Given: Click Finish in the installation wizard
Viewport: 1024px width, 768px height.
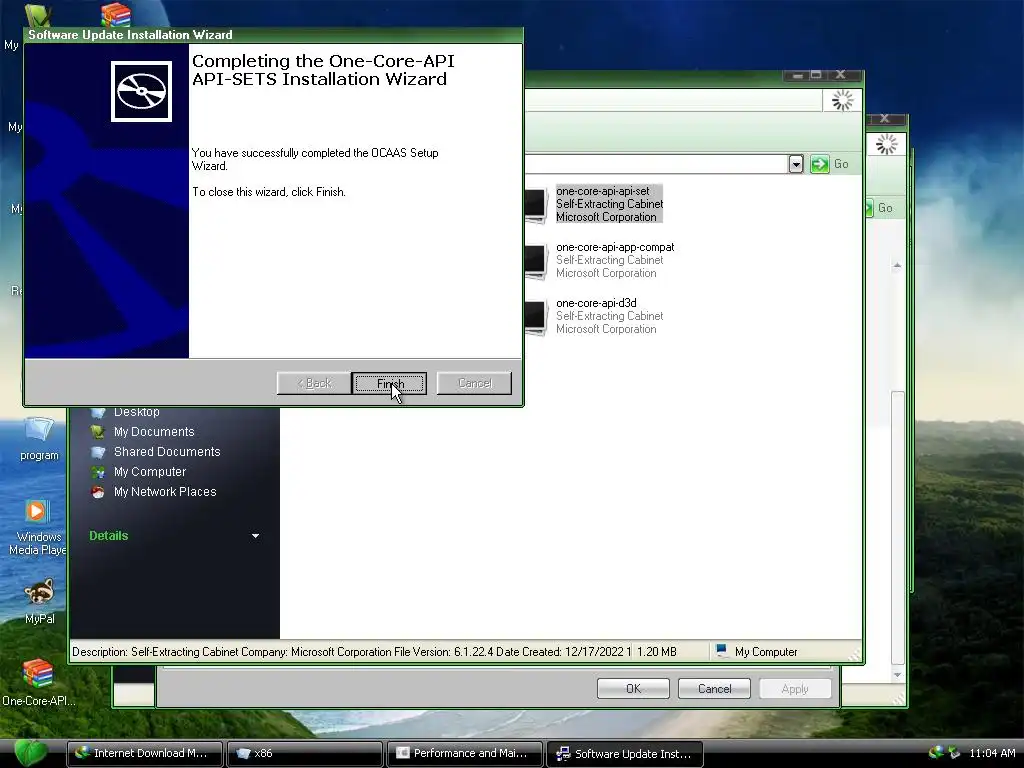Looking at the screenshot, I should 389,383.
